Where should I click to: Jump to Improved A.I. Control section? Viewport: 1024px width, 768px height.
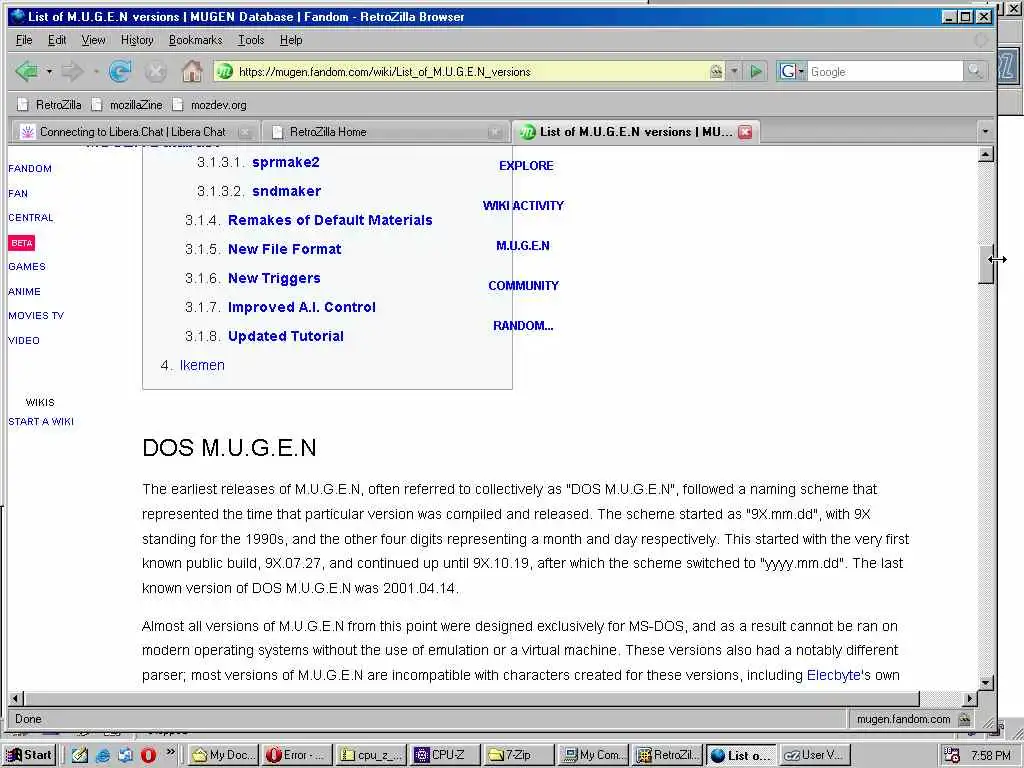click(301, 307)
